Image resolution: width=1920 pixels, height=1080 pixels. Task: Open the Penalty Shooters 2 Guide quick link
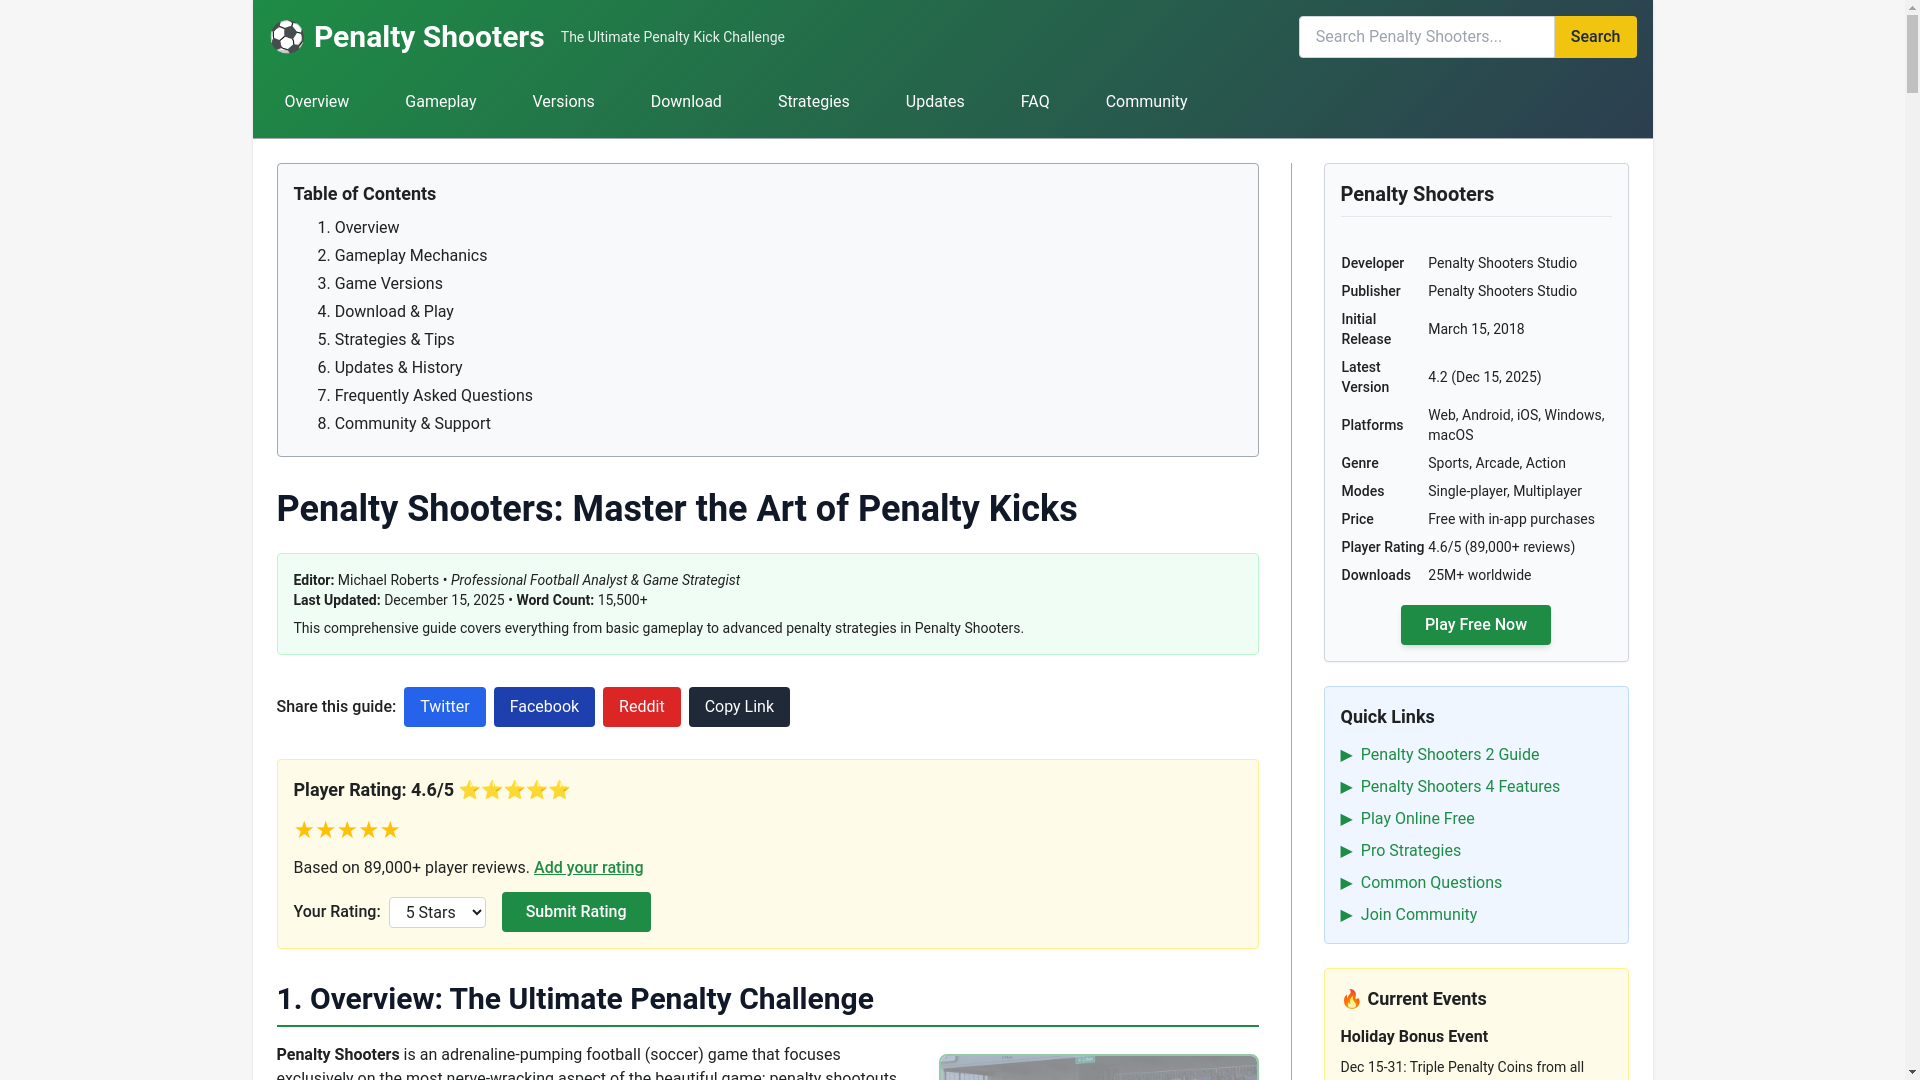(1449, 755)
